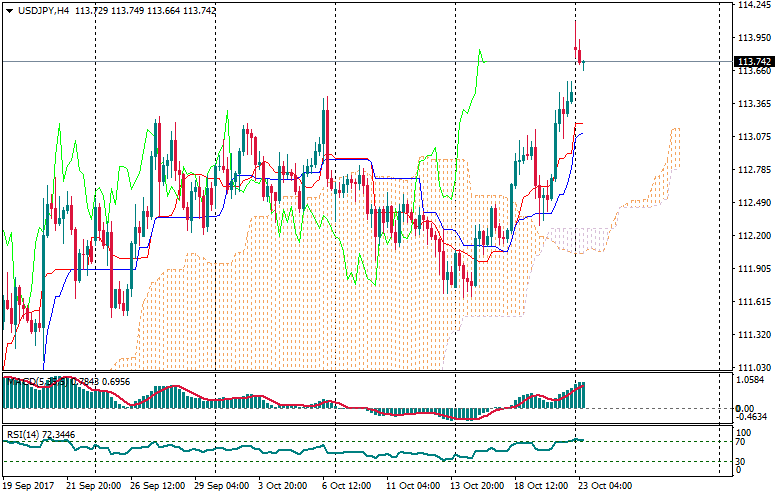The height and width of the screenshot is (497, 775).
Task: Click the RSI(14) indicator label
Action: 23,434
